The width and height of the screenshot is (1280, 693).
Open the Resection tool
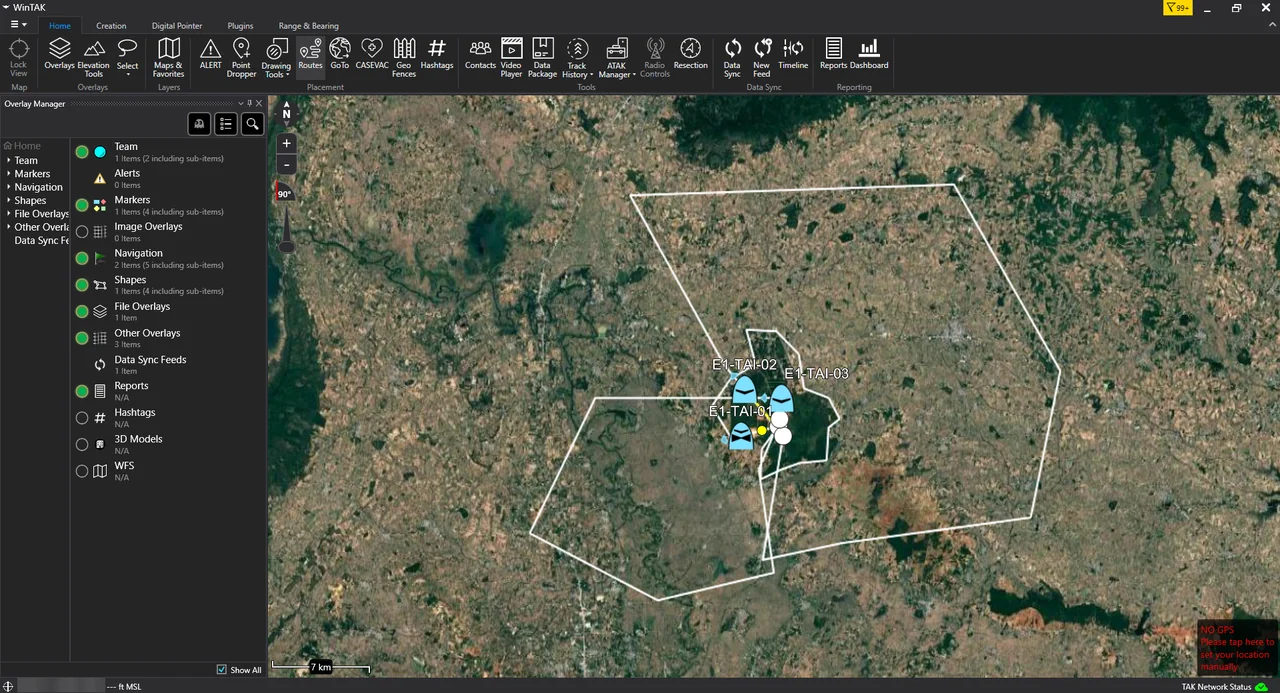(690, 55)
